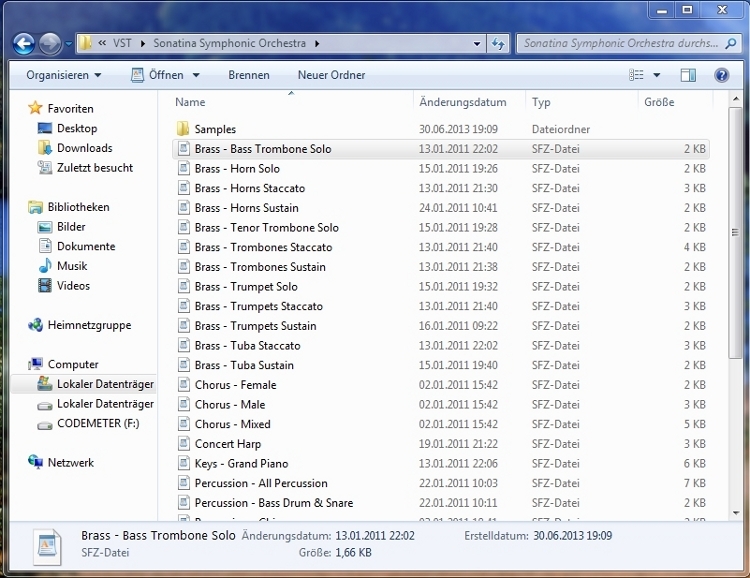Click the Brass - Trombones Sustain file icon
This screenshot has height=578, width=750.
pos(184,267)
